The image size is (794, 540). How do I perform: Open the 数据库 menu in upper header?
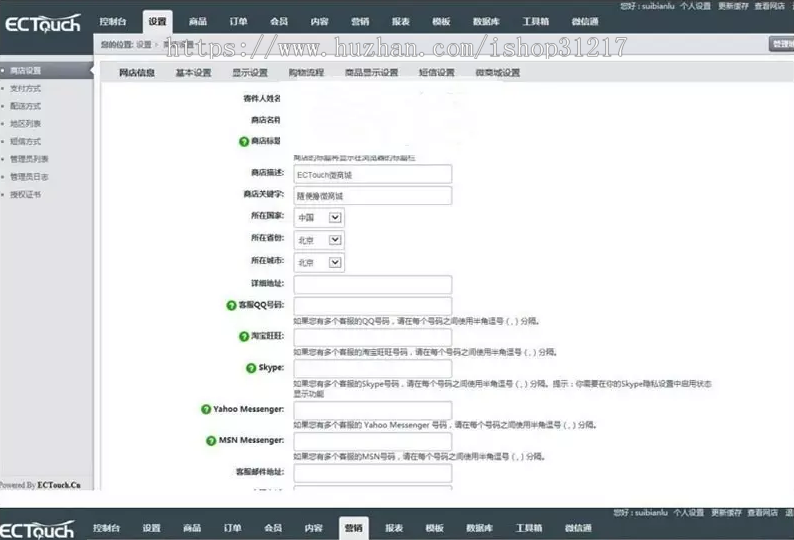486,22
